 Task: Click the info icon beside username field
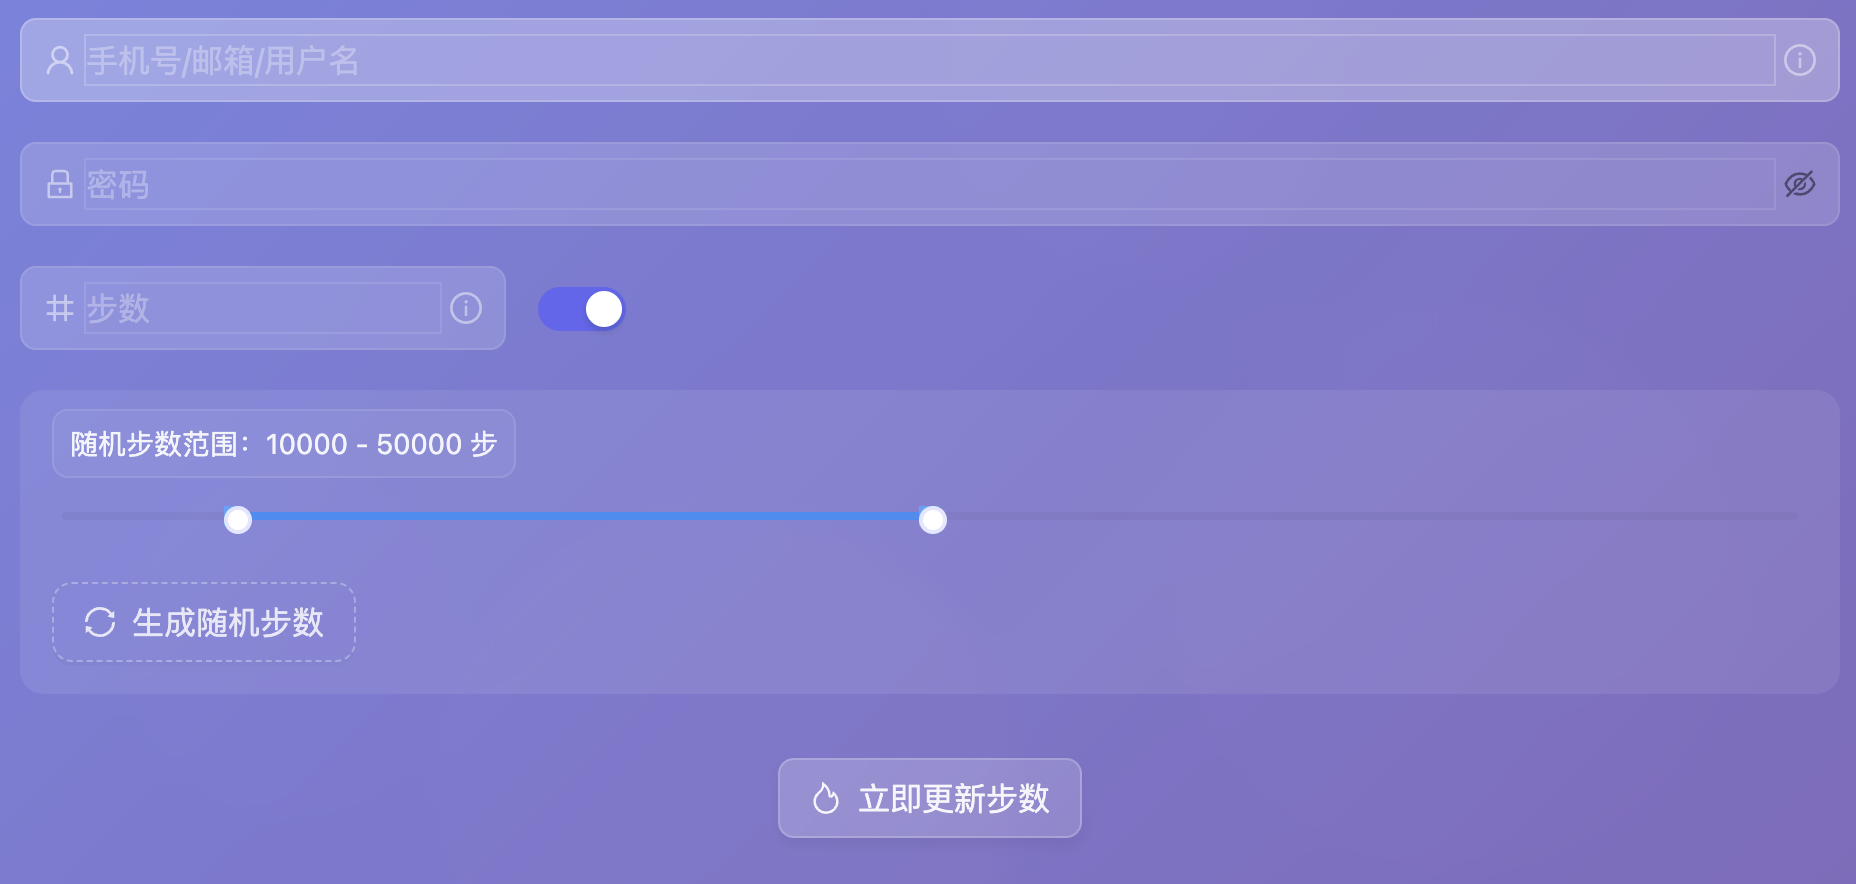pos(1801,60)
